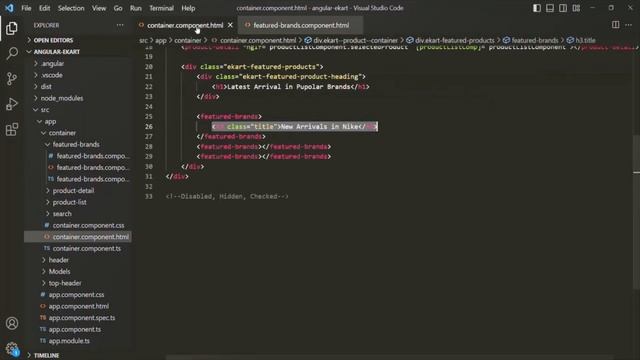Screen dimensions: 640x360
Task: Toggle primary side bar layout icon
Action: [x=537, y=8]
